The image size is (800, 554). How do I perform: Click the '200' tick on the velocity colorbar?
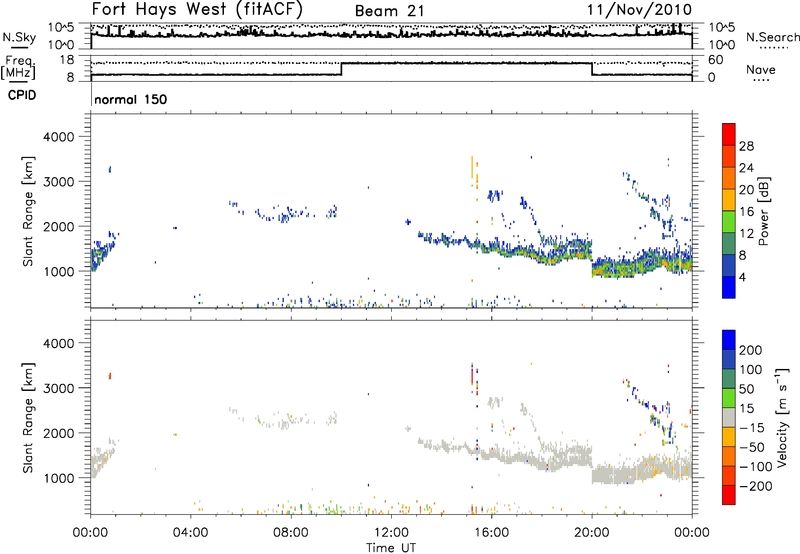tap(751, 350)
